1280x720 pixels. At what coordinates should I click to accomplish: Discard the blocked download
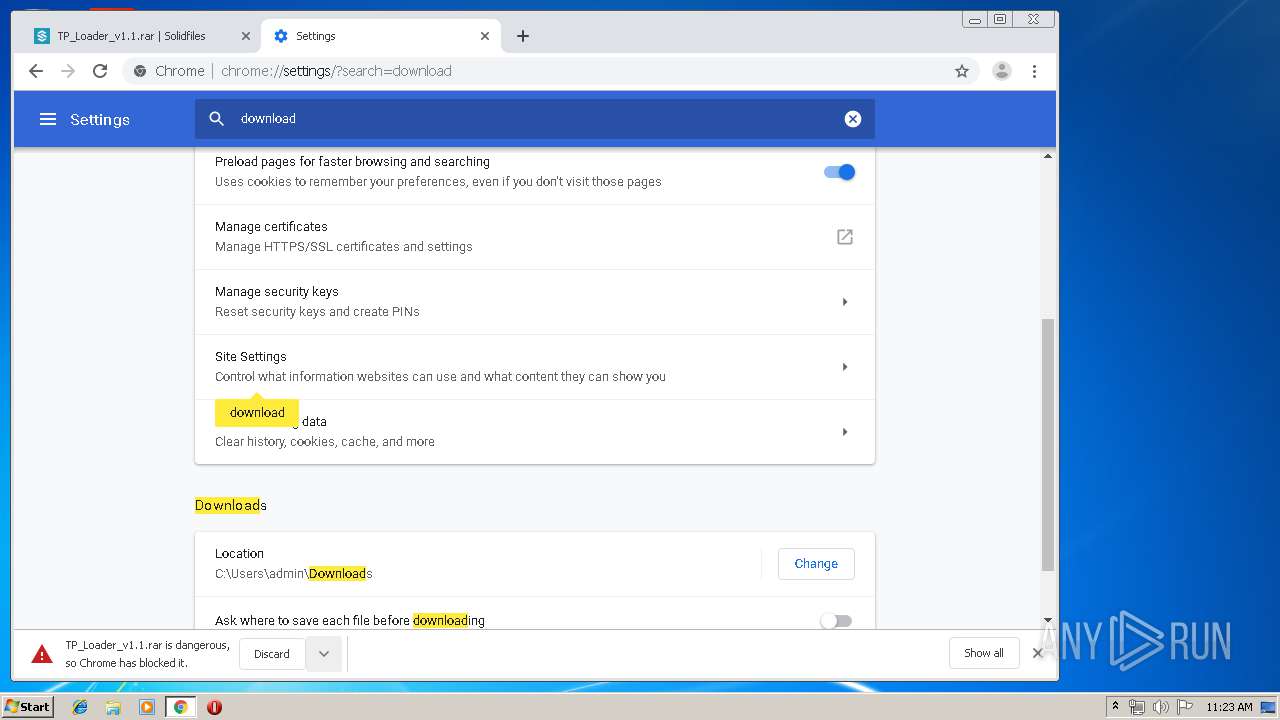coord(272,654)
